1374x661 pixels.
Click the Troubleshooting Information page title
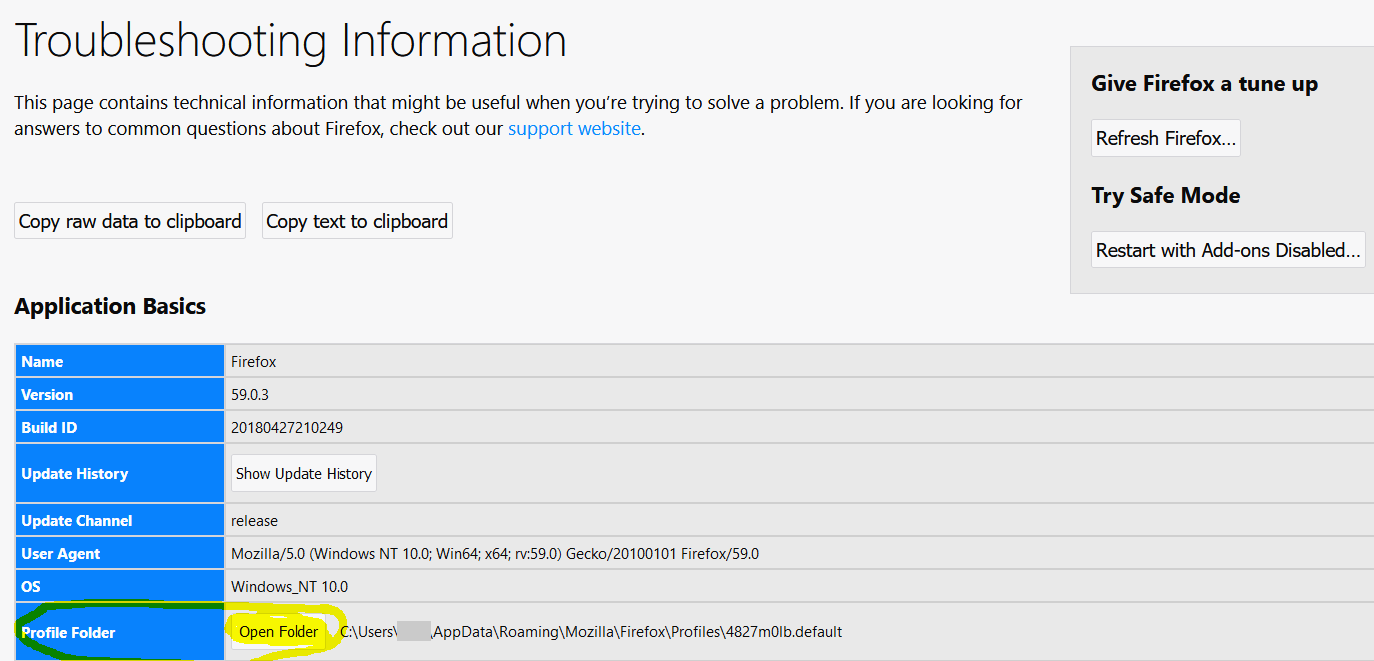(291, 41)
